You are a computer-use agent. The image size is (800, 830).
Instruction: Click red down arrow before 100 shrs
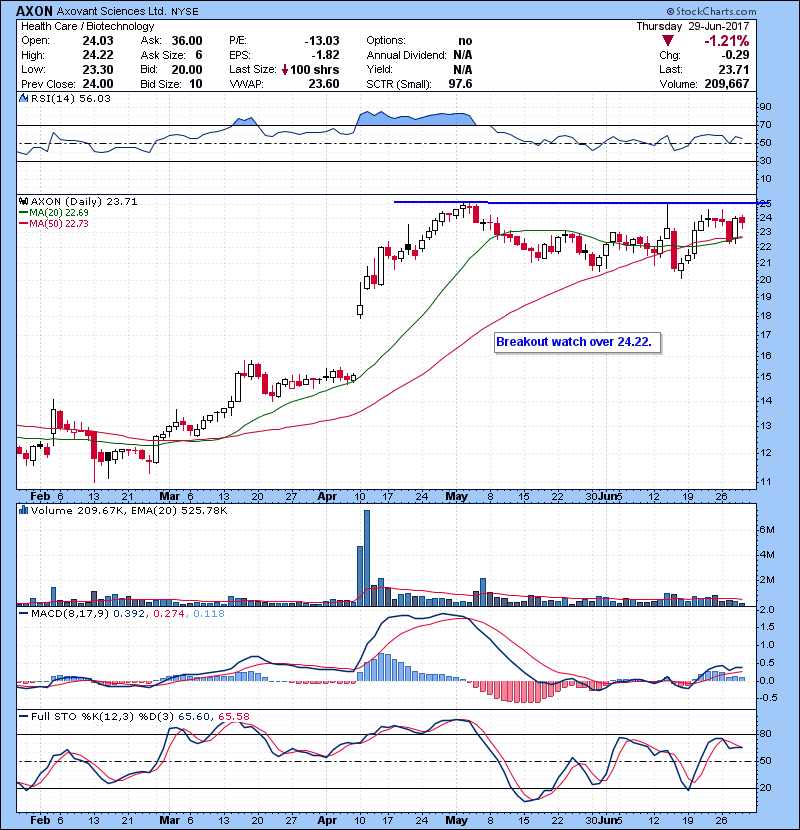pos(285,69)
